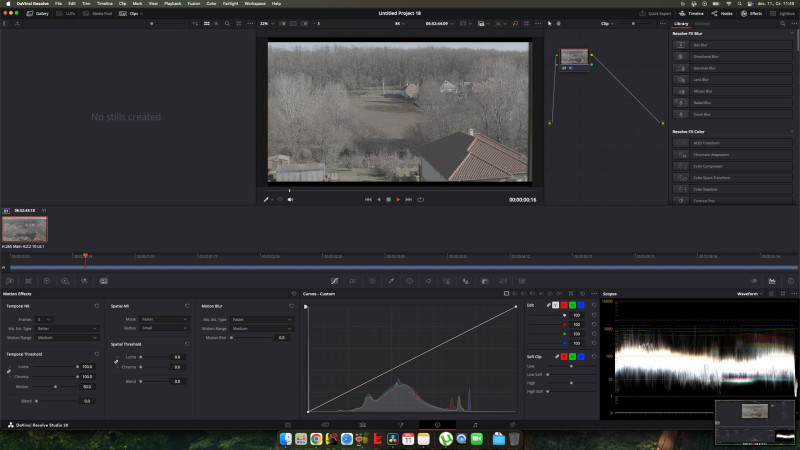Viewport: 800px width, 450px height.
Task: Select the Color Space Transform effect
Action: click(x=732, y=178)
